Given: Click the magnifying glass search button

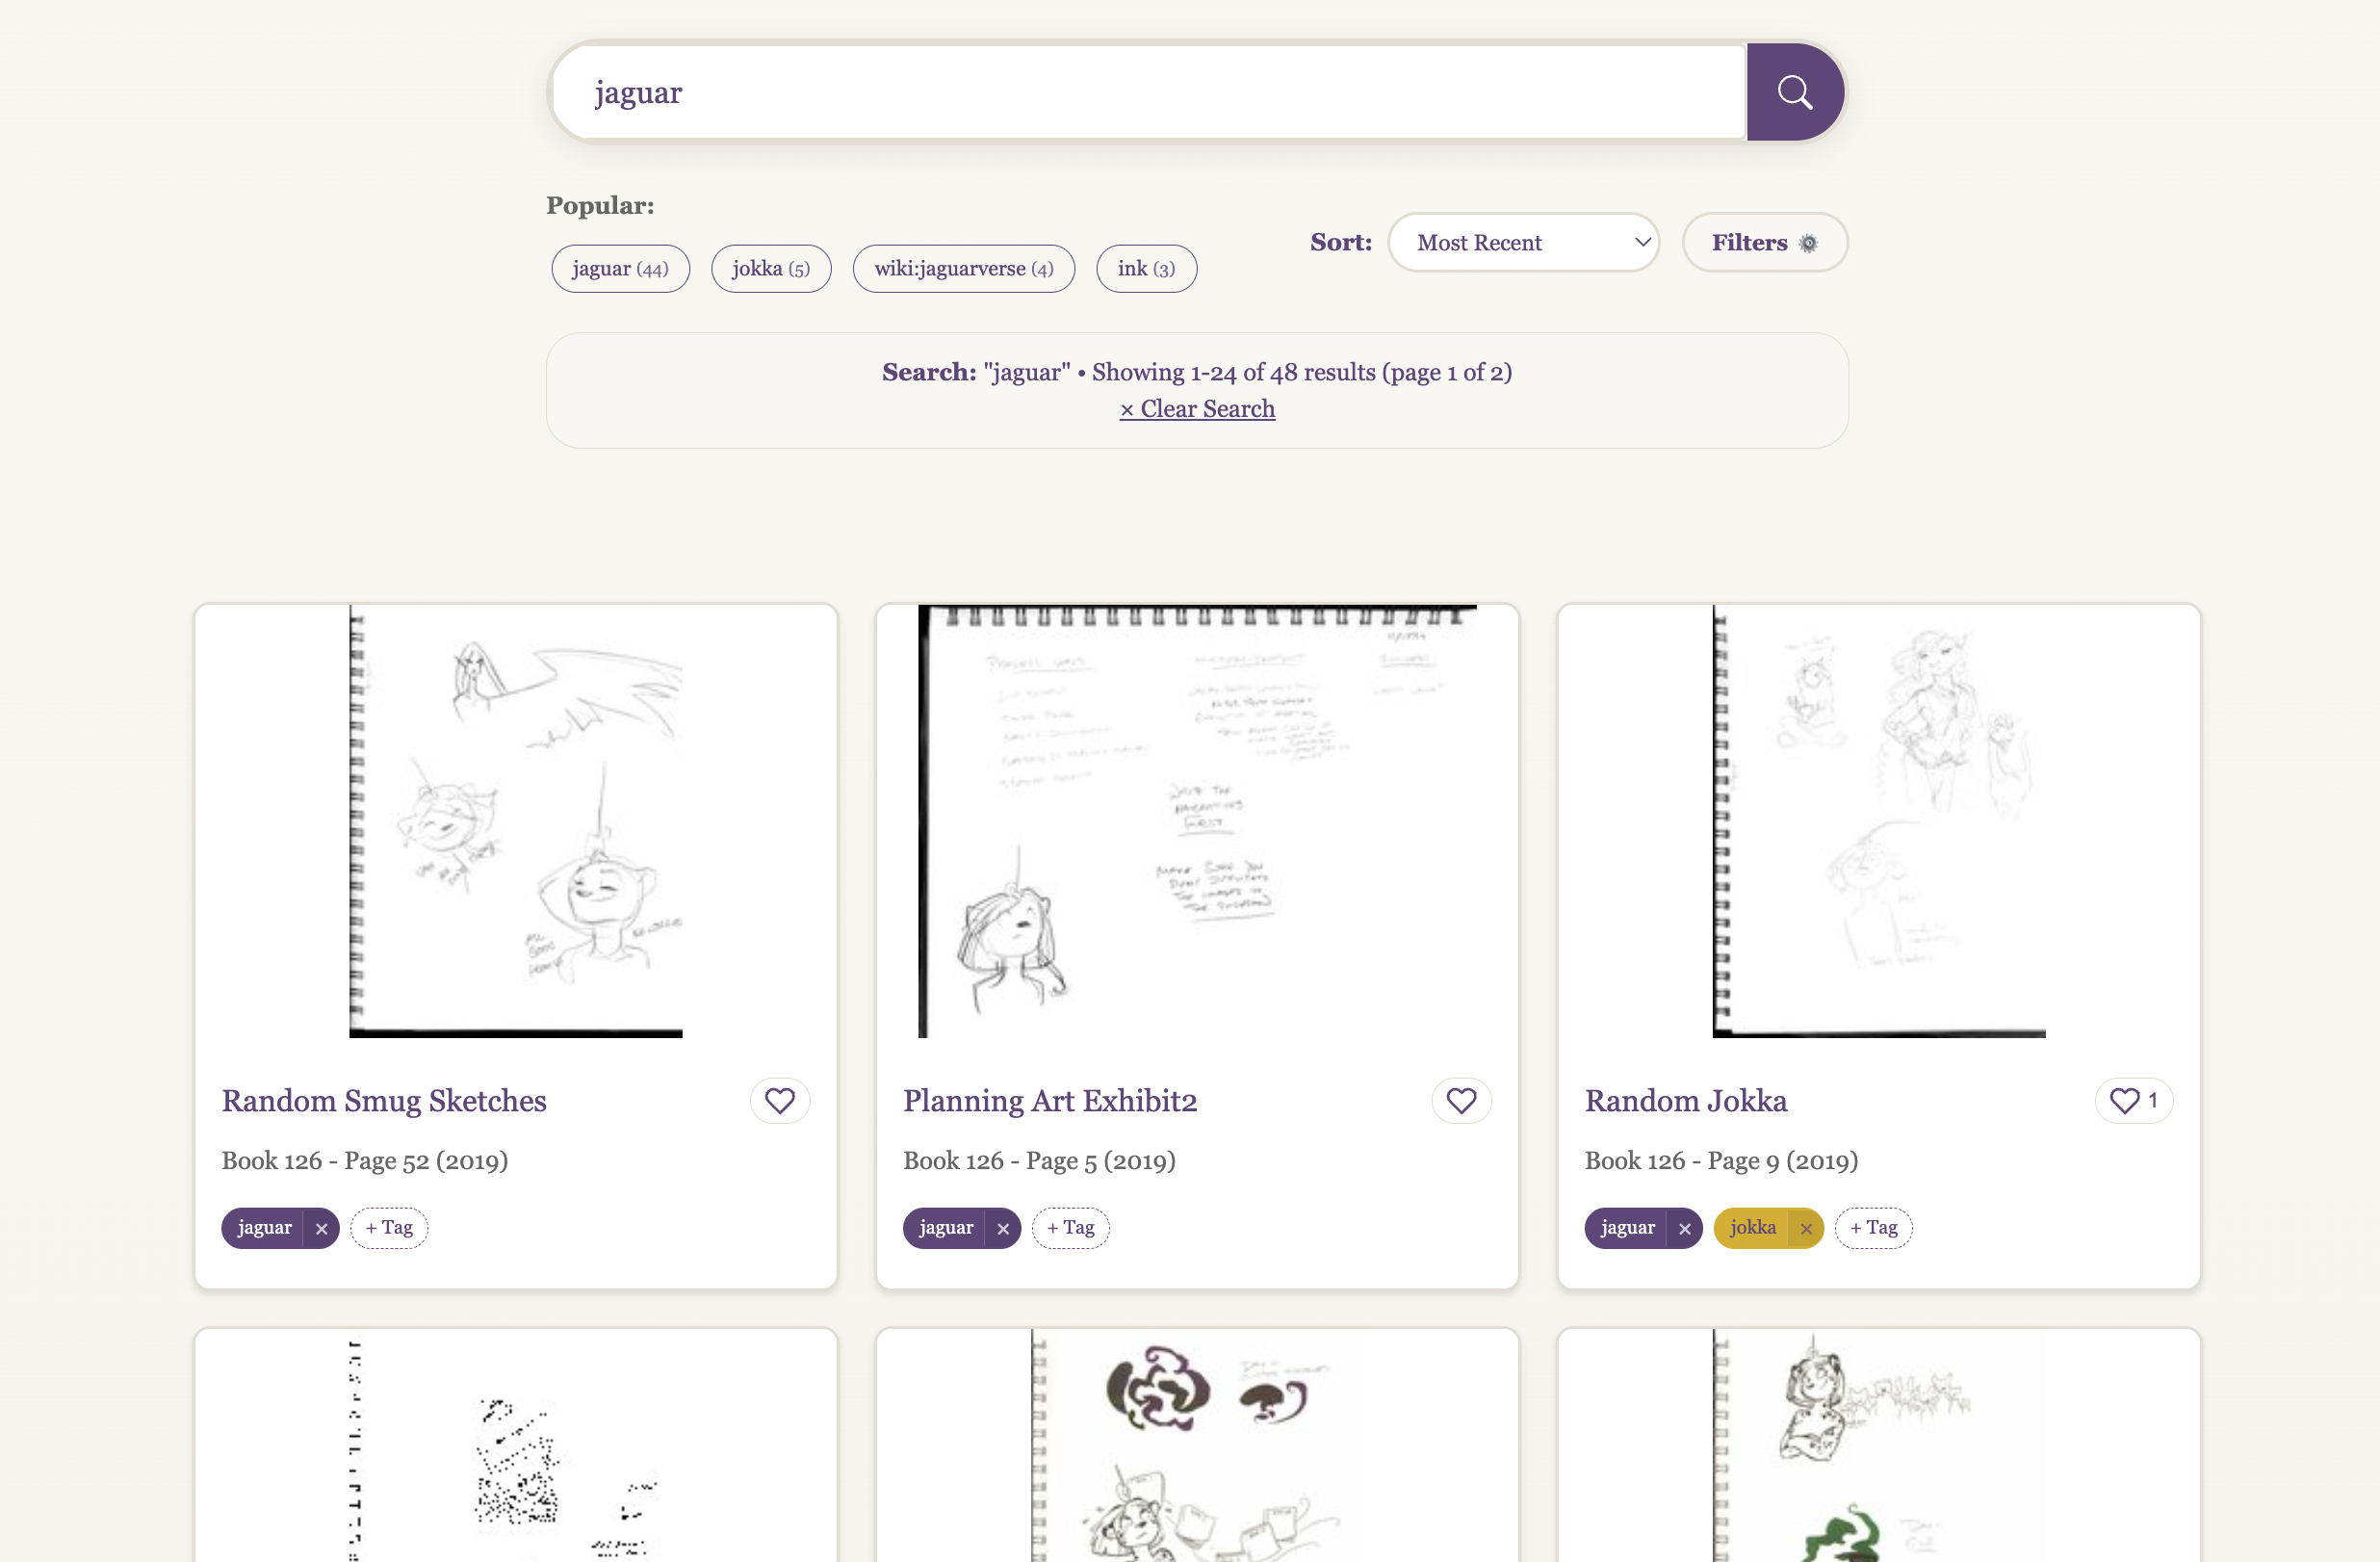Looking at the screenshot, I should click(1794, 92).
